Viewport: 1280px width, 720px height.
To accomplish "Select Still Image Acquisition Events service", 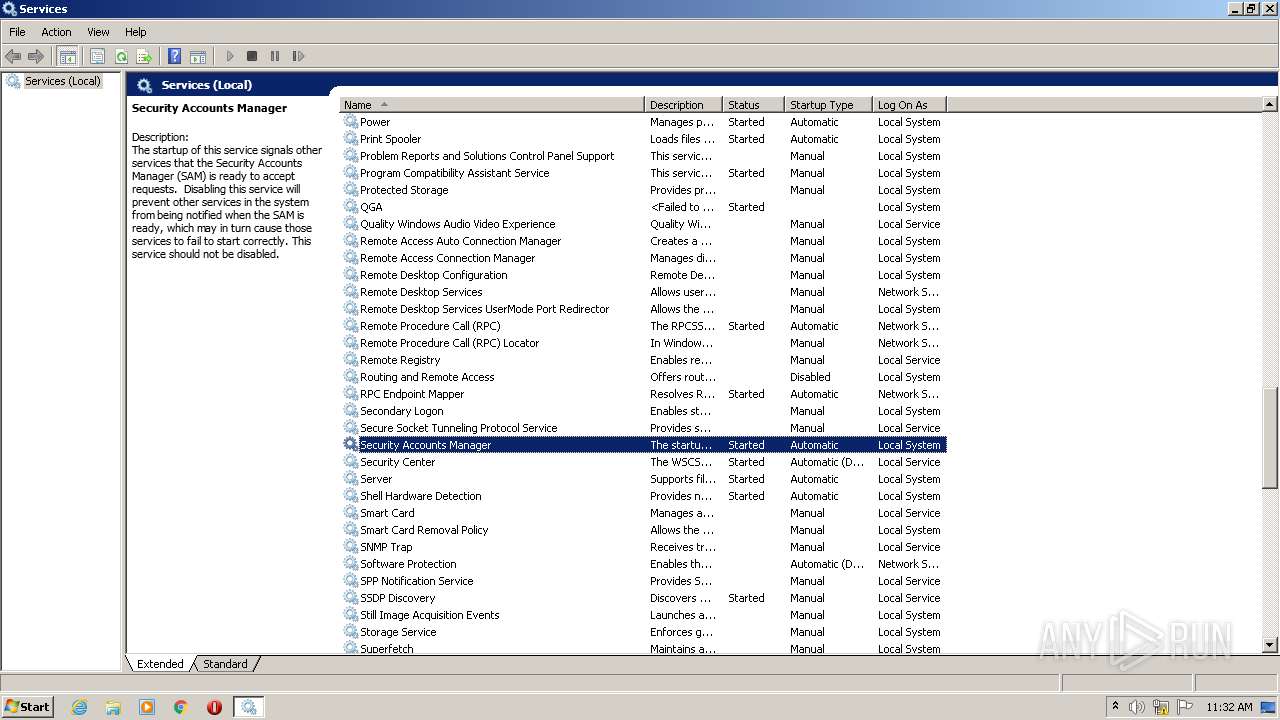I will [643, 615].
